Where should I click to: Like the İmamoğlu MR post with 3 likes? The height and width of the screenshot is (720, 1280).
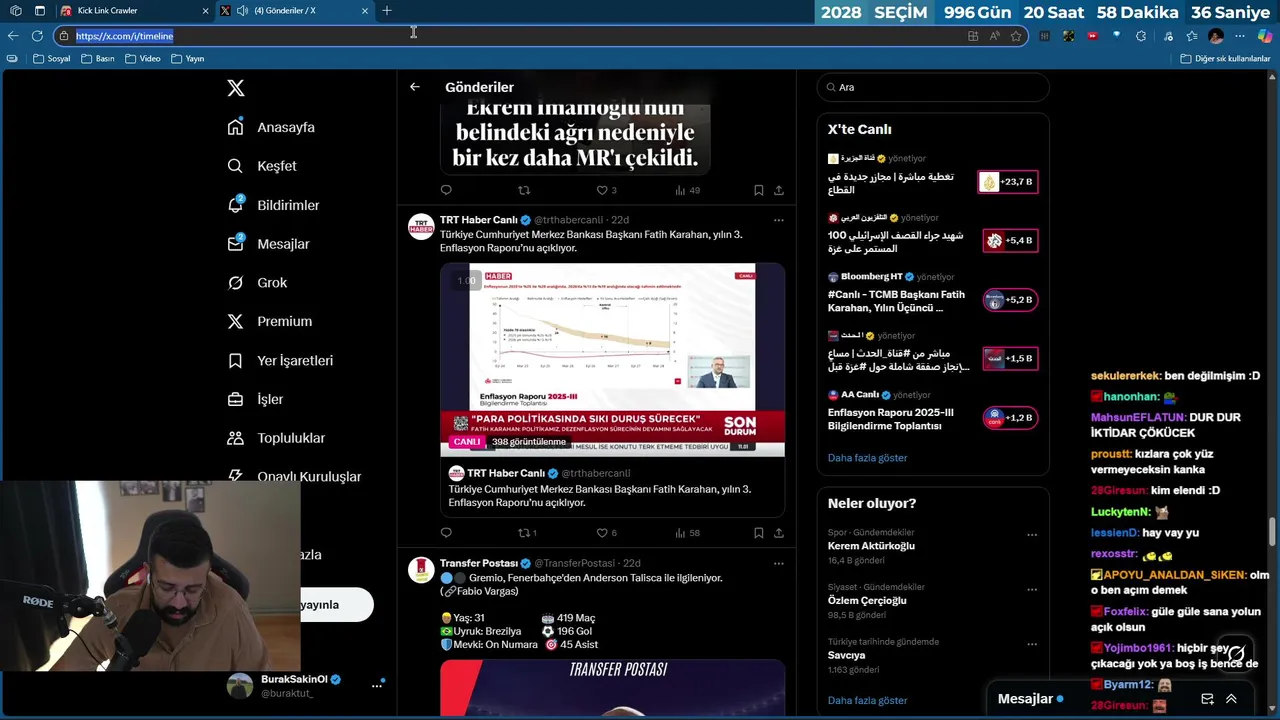[606, 190]
